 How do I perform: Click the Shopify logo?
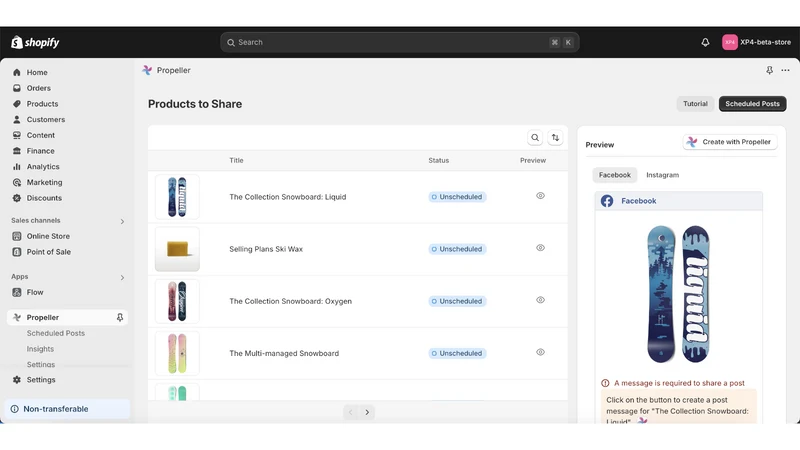pos(35,42)
